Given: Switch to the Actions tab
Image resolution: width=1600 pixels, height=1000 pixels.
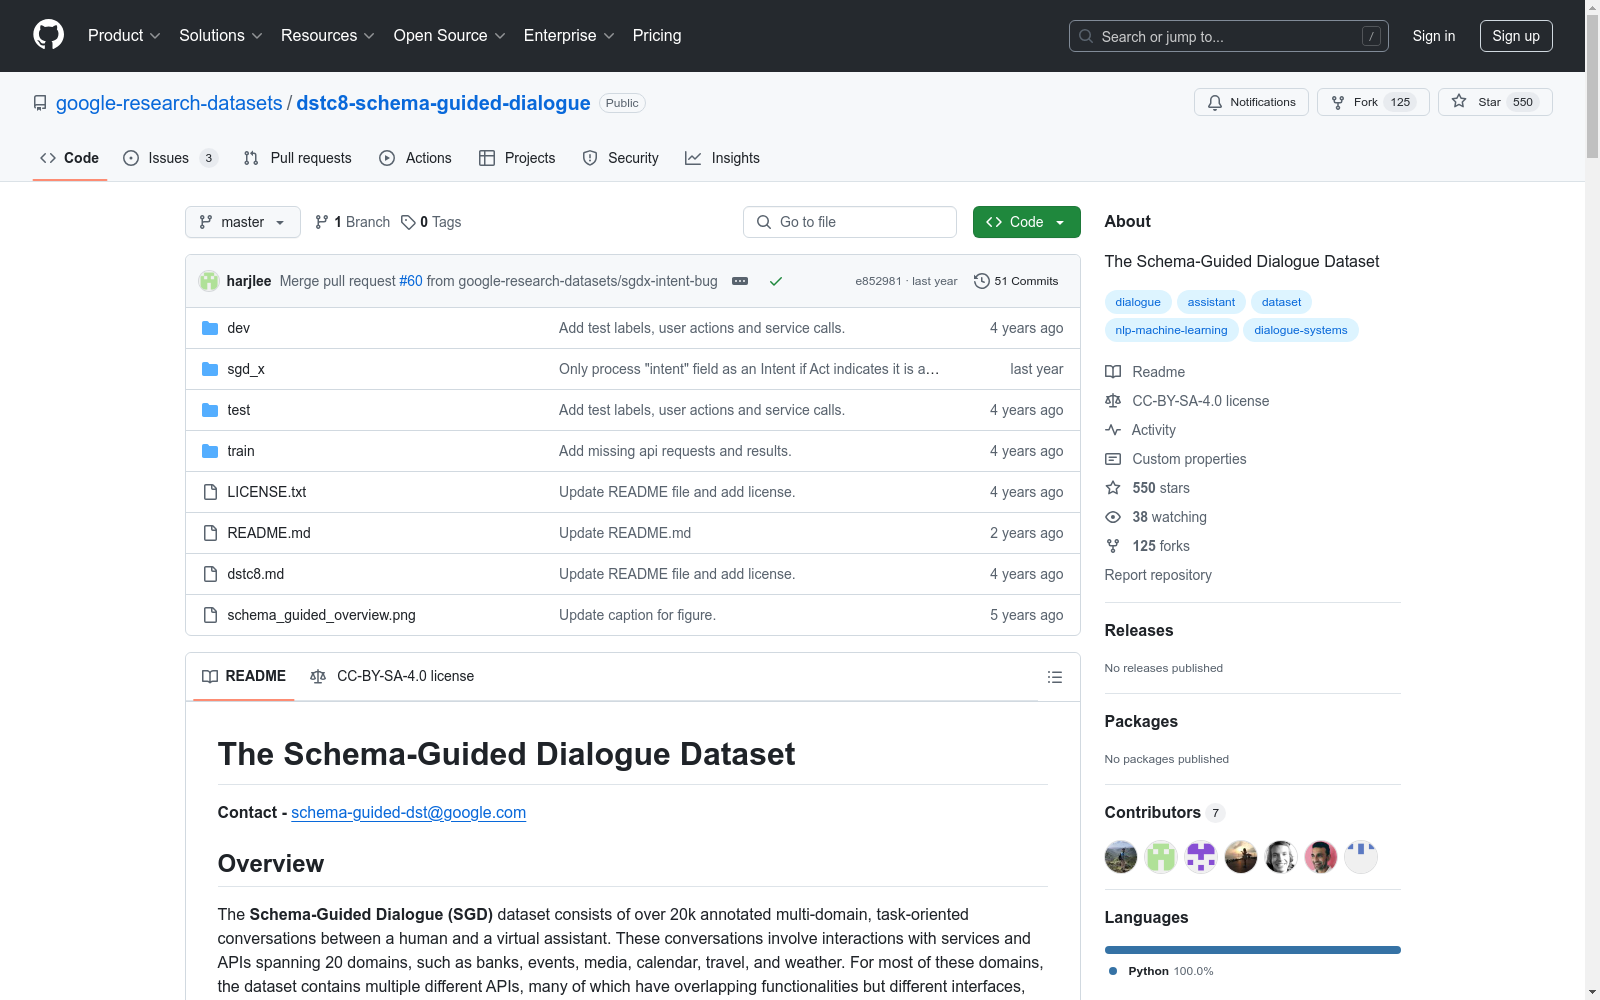Looking at the screenshot, I should (x=416, y=158).
